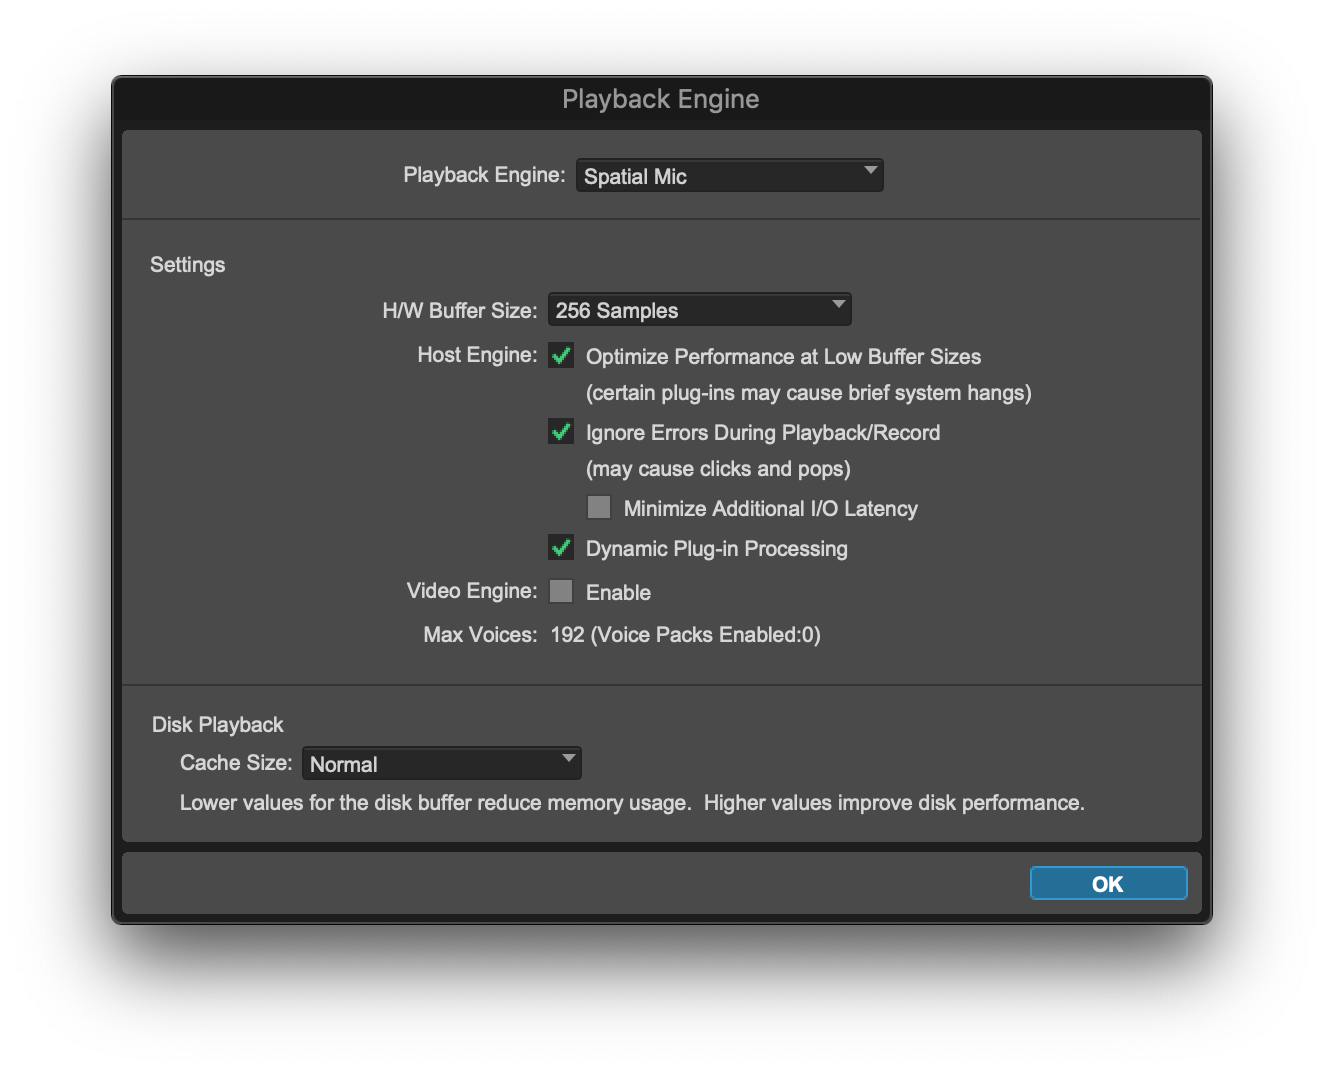Click the Cache Size dropdown arrow icon
Screen dimensions: 1324x1072
[566, 762]
